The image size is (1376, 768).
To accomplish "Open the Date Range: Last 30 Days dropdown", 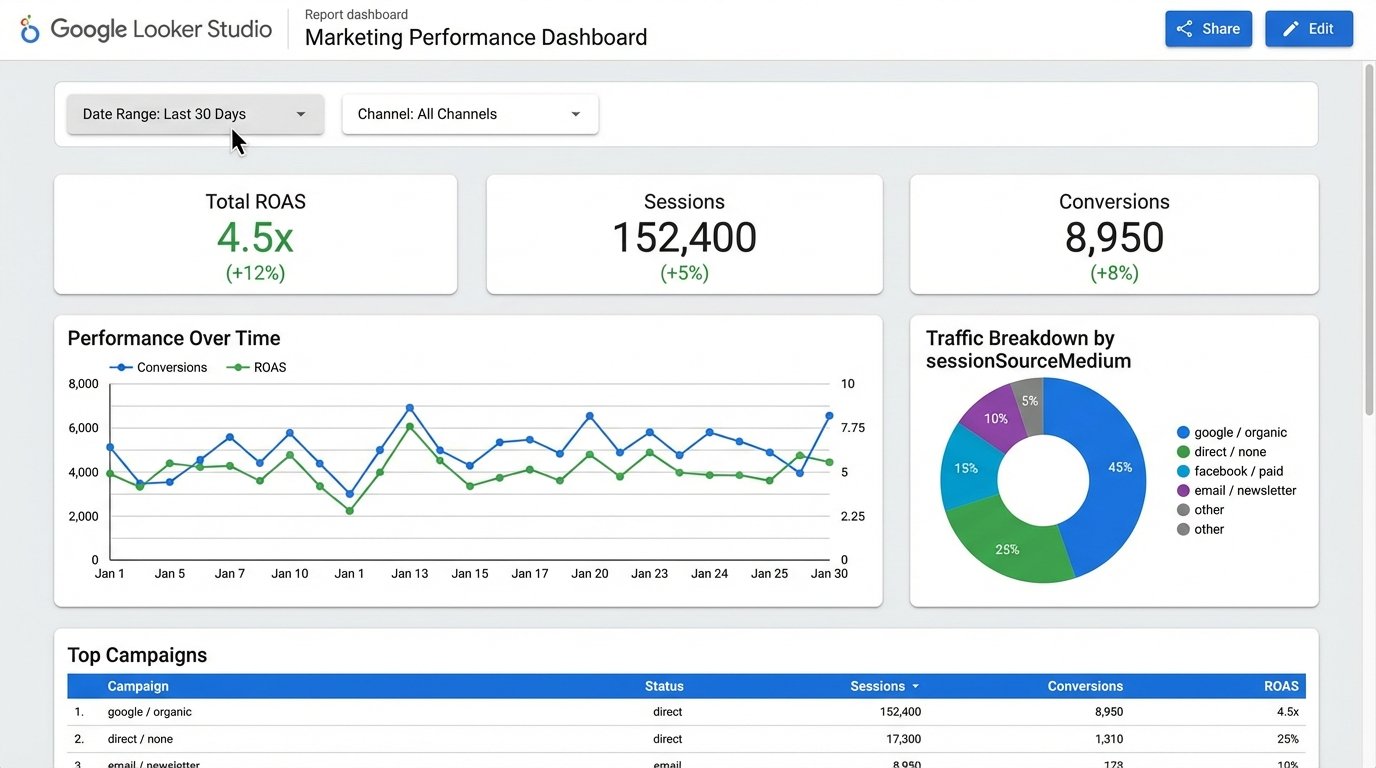I will (x=194, y=113).
